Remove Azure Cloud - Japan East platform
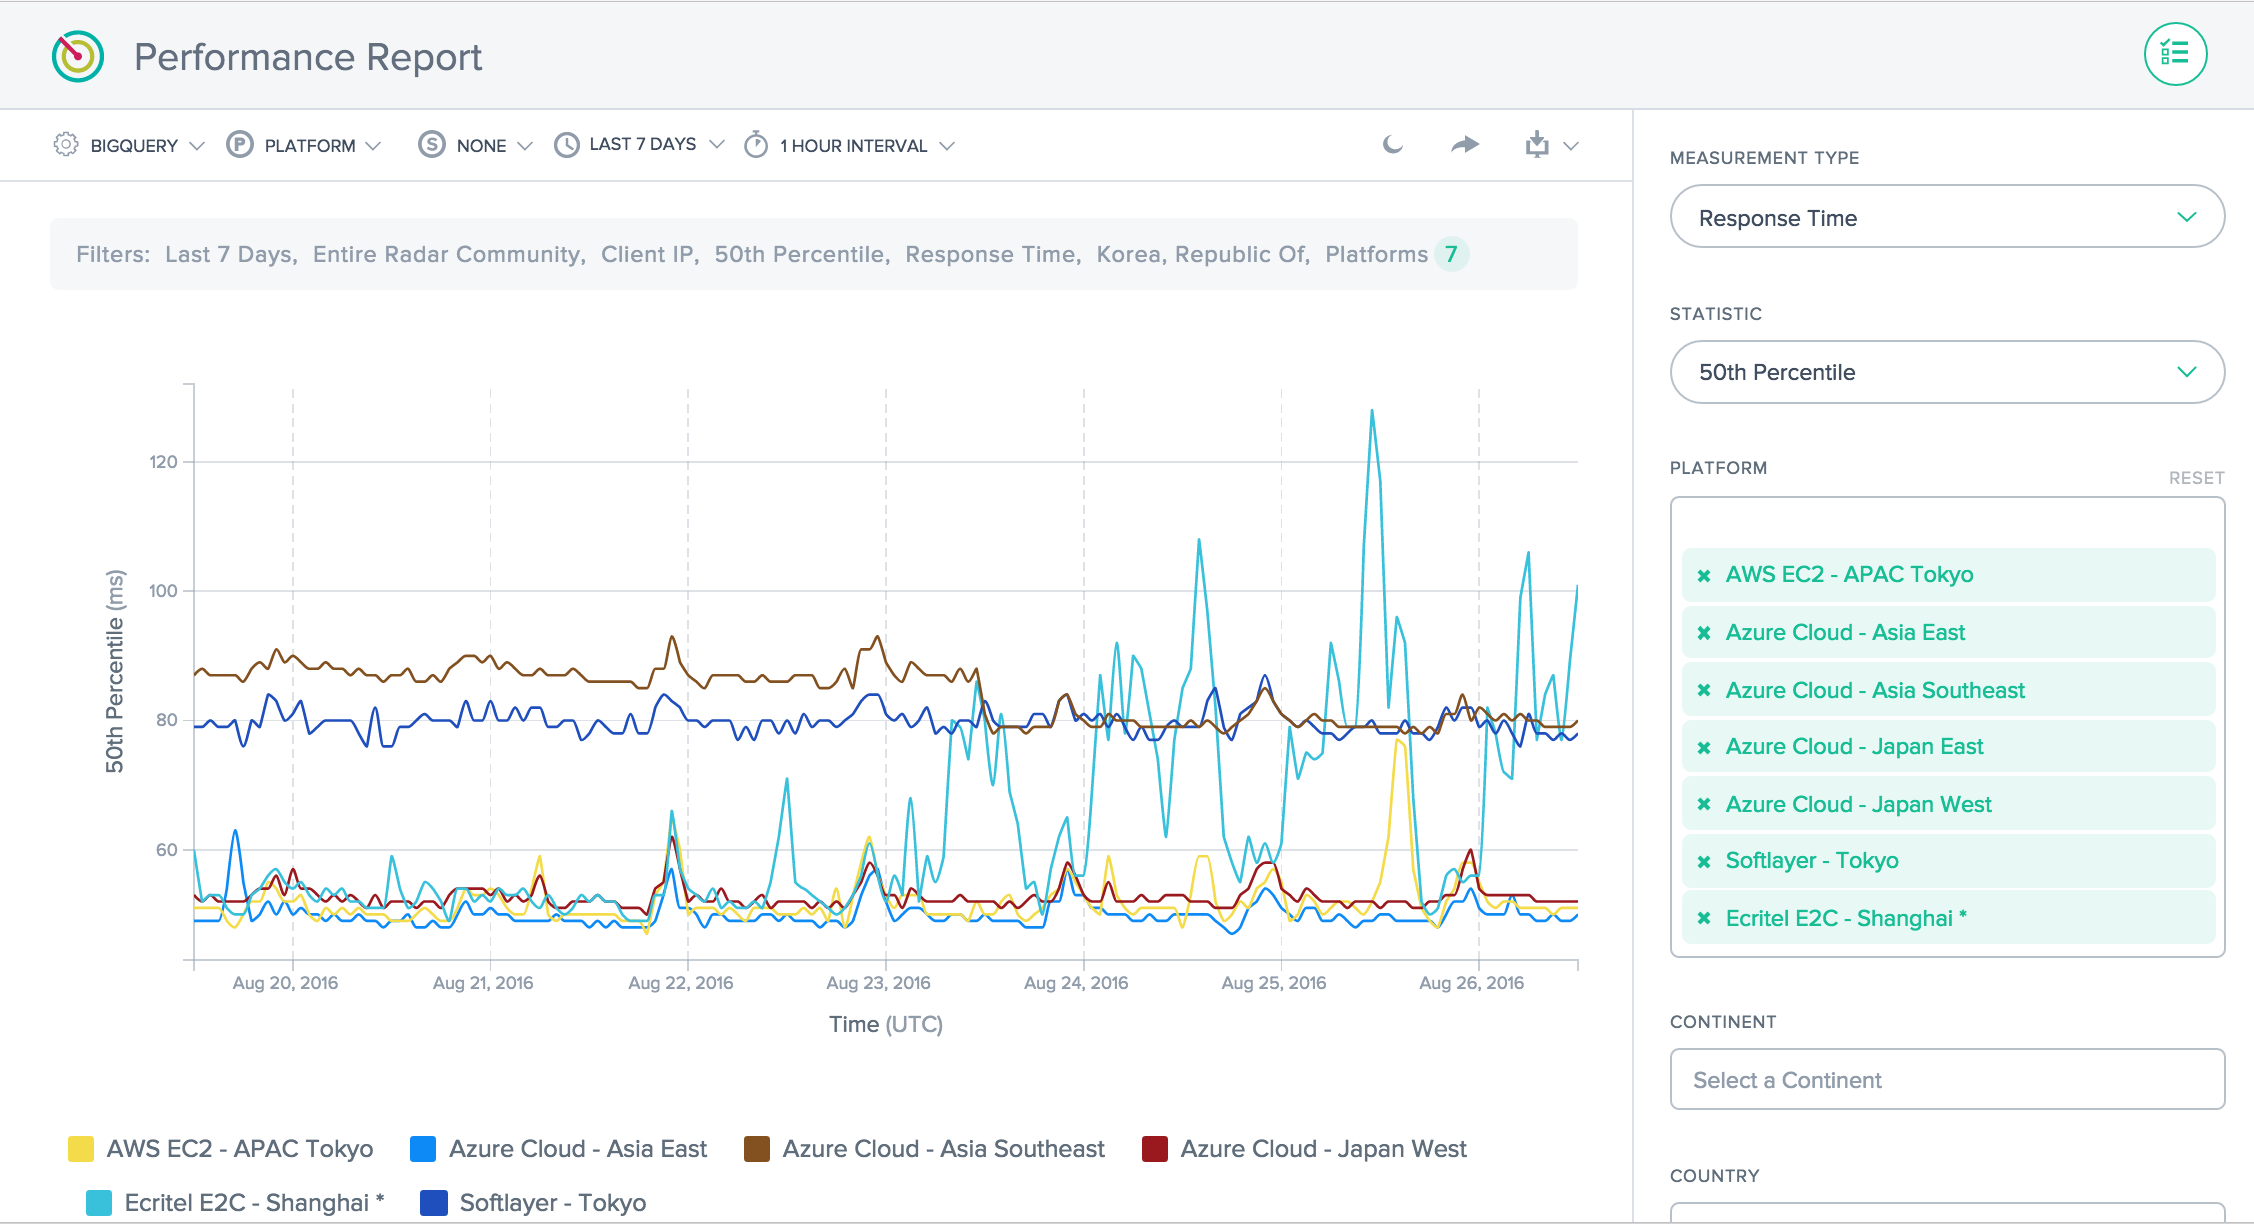2254x1224 pixels. [1704, 747]
